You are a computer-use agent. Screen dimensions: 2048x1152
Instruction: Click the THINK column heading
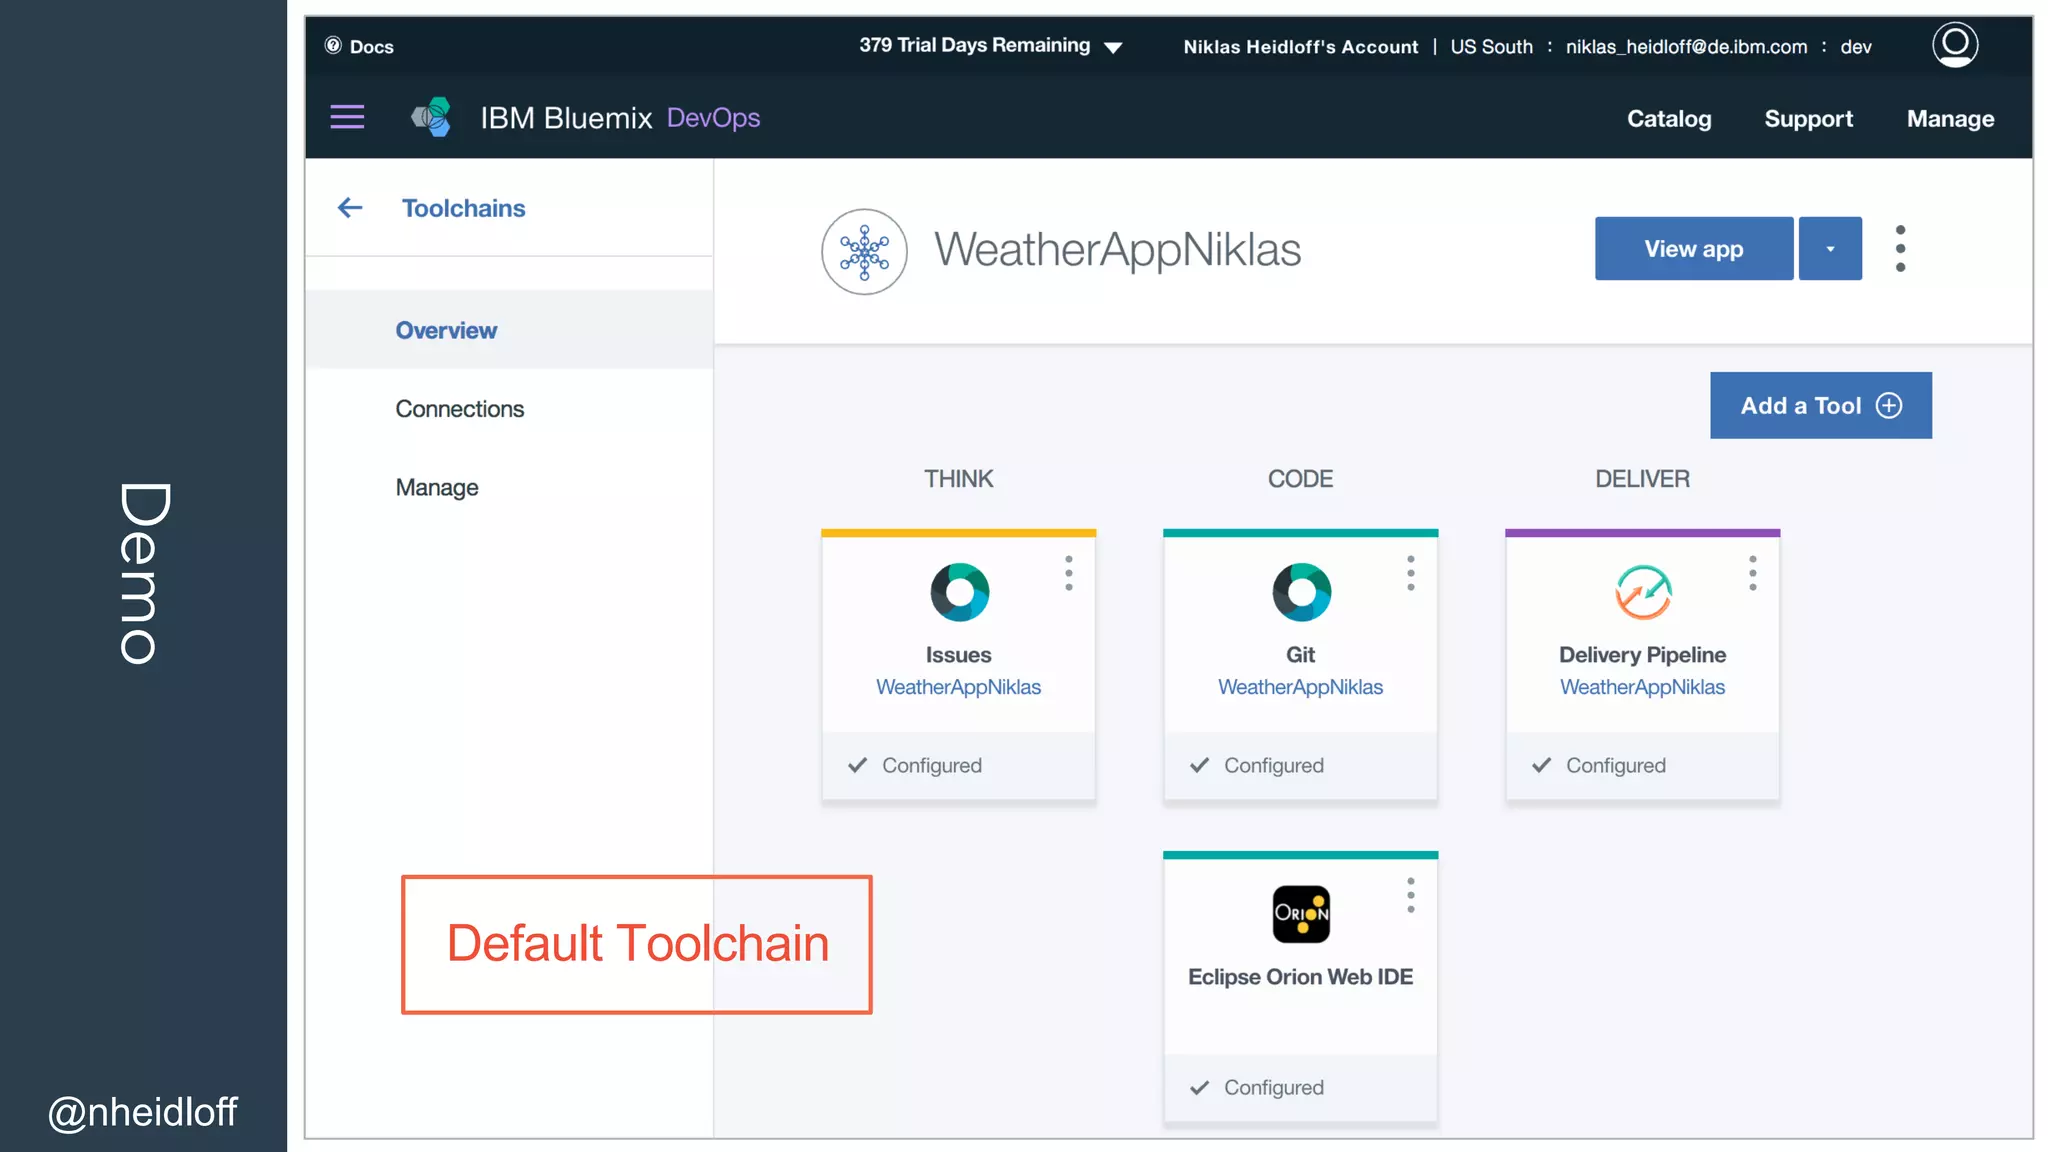pos(958,479)
